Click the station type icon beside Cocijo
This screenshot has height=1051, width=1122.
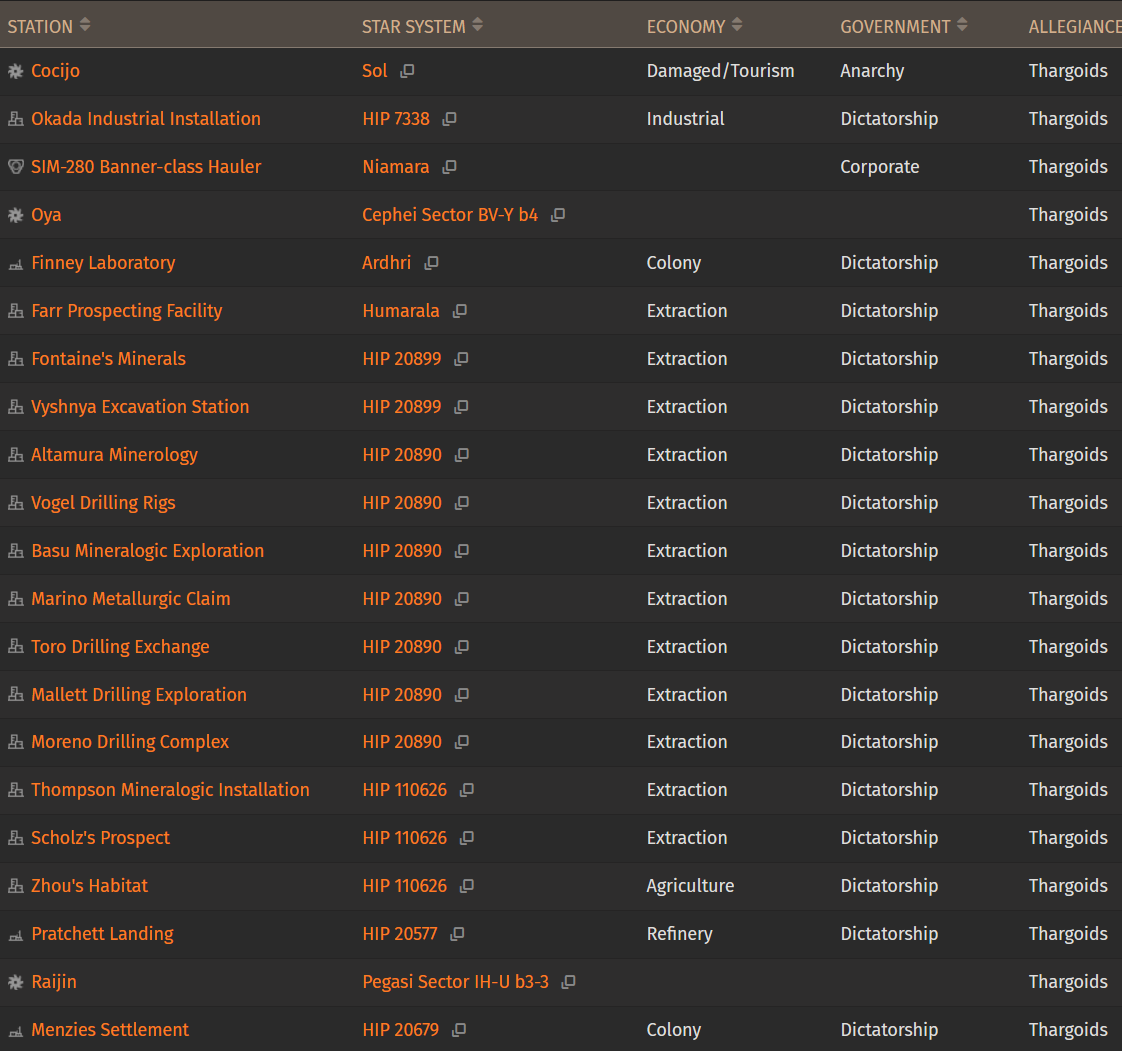(x=15, y=71)
